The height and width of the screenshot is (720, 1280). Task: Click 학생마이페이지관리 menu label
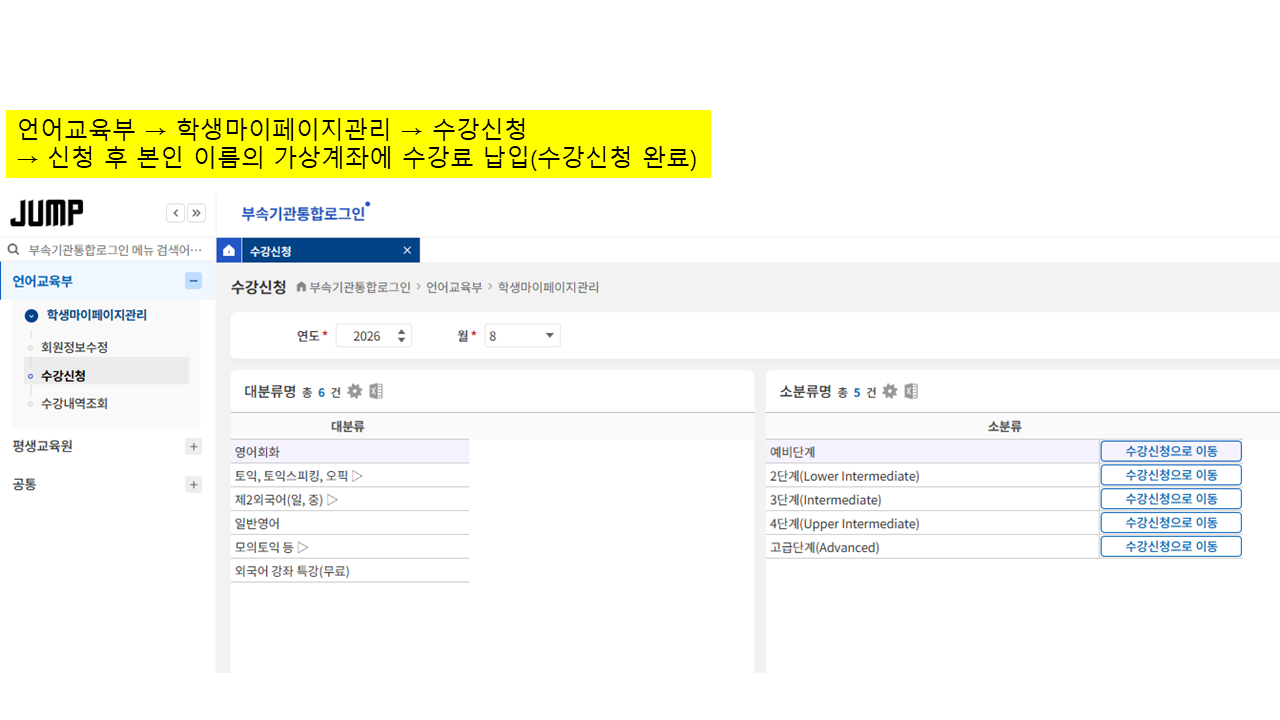[97, 315]
